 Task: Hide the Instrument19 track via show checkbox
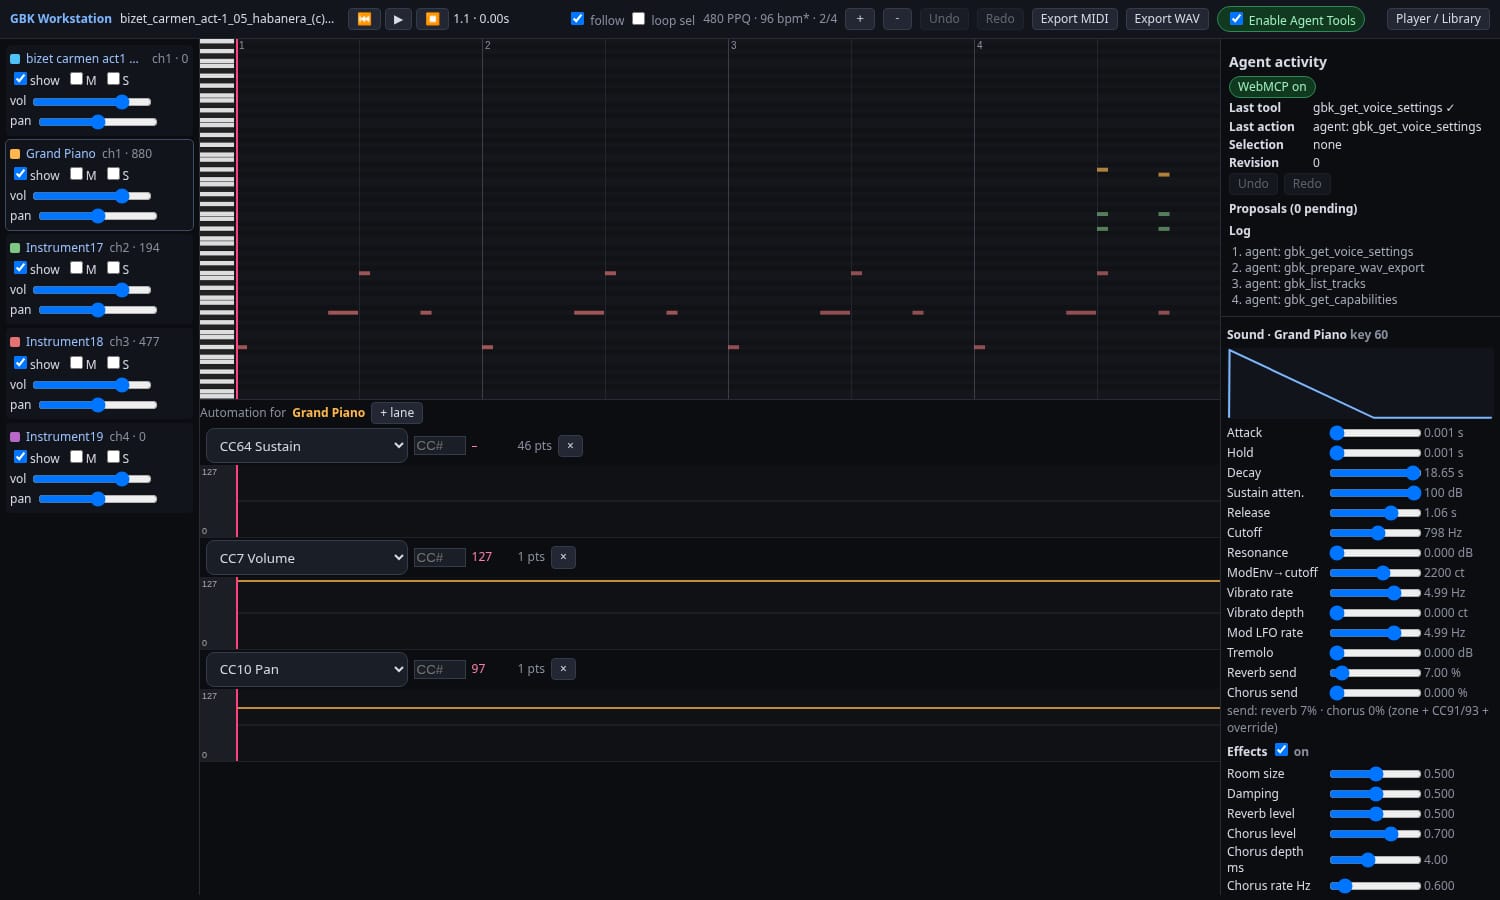pyautogui.click(x=20, y=457)
